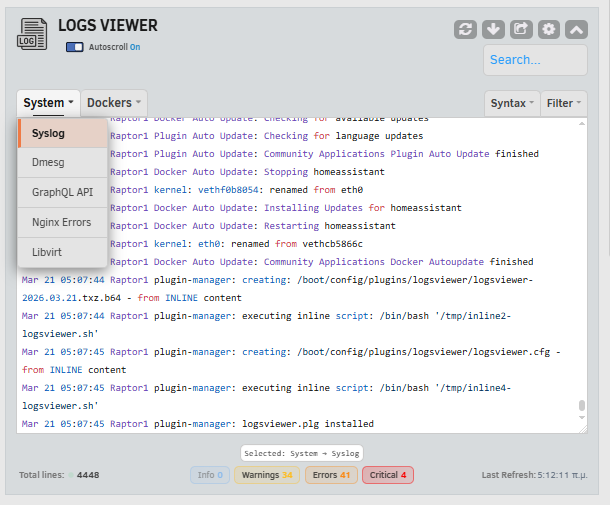Click the 'Restarting homeassistant' log line
The image size is (610, 505).
coord(253,226)
